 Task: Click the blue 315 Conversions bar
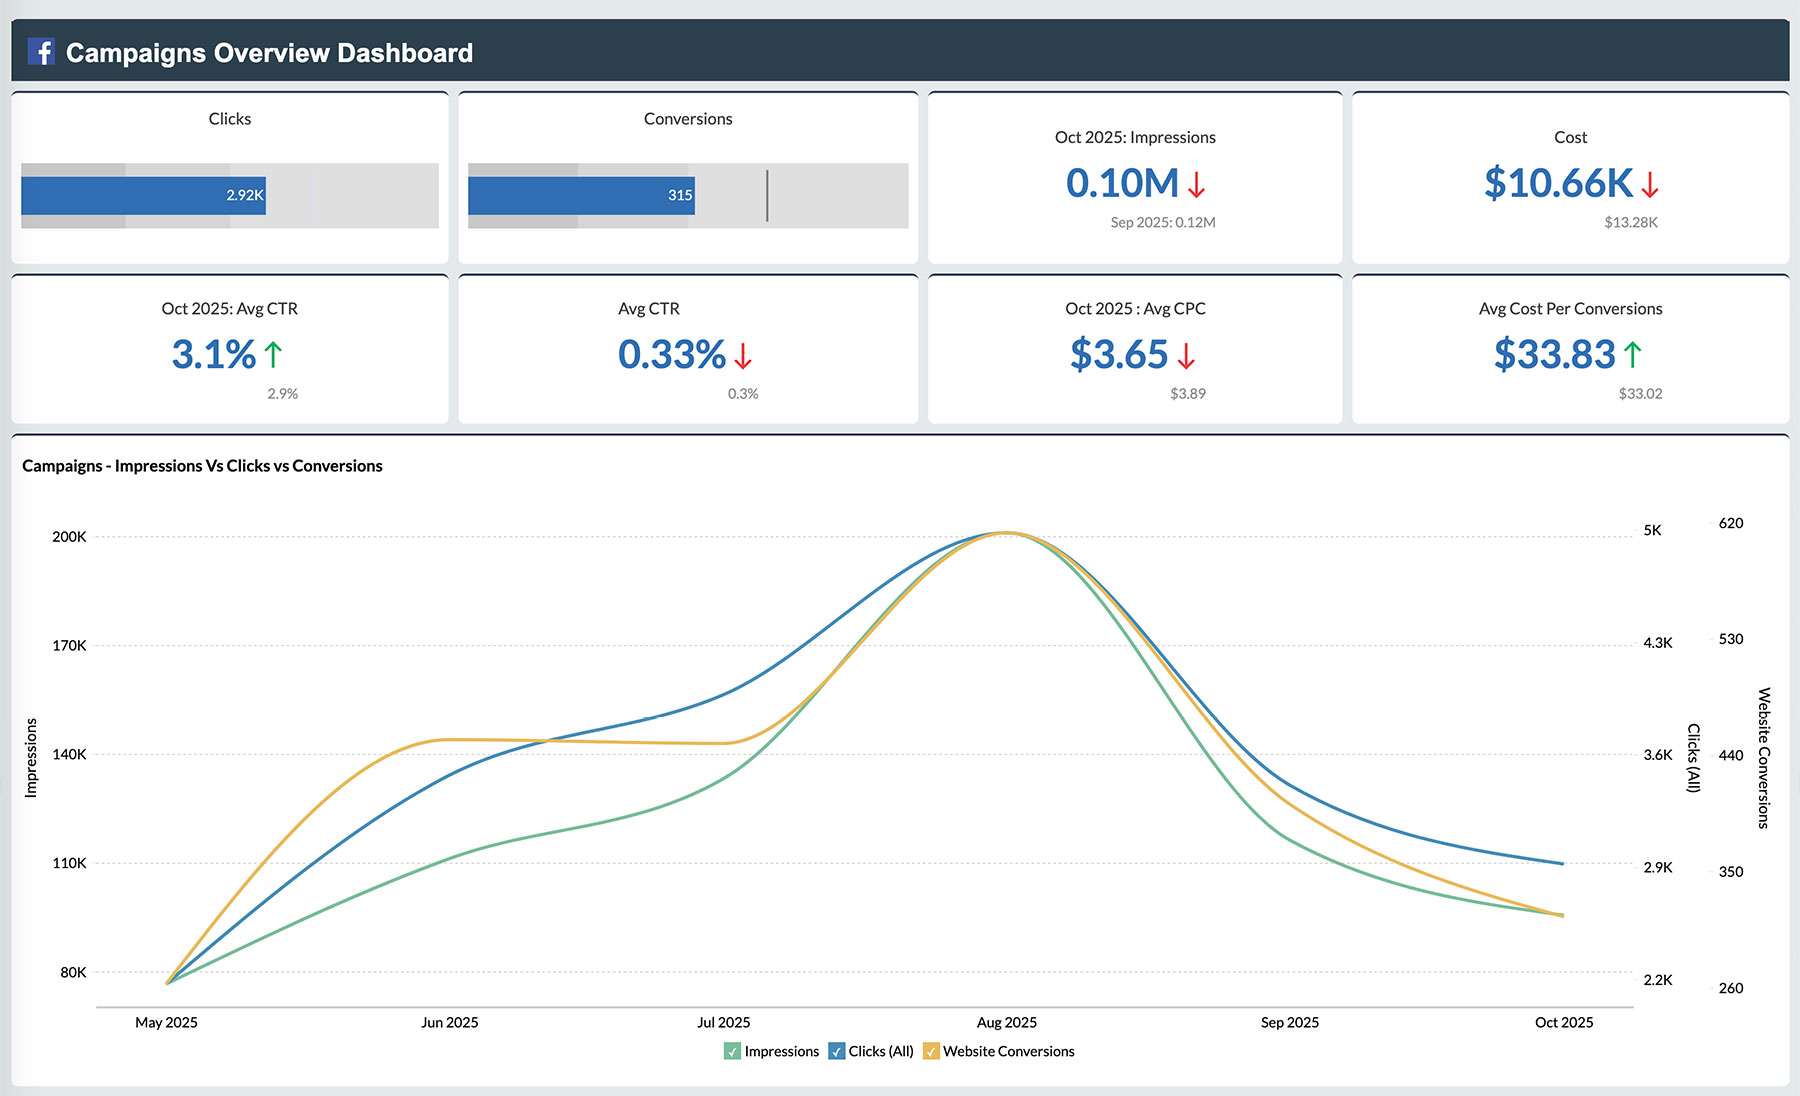pos(580,196)
